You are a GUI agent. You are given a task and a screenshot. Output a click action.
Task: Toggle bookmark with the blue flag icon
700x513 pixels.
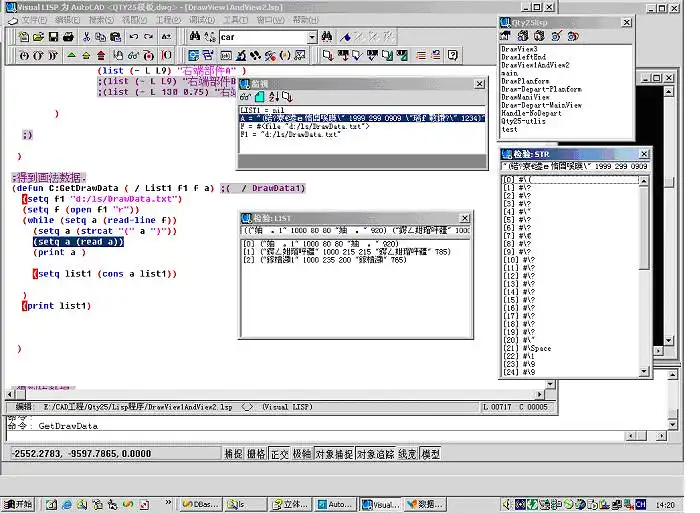click(345, 37)
